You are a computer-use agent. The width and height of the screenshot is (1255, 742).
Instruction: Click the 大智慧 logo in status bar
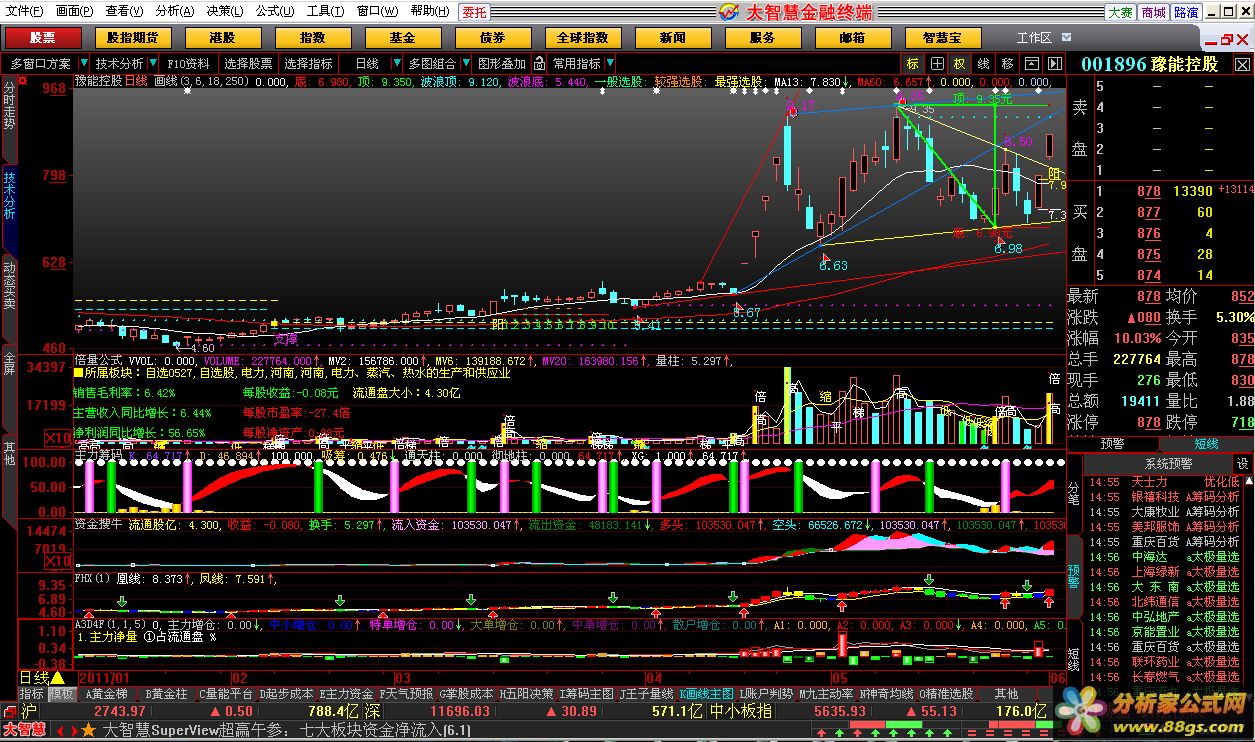24,731
